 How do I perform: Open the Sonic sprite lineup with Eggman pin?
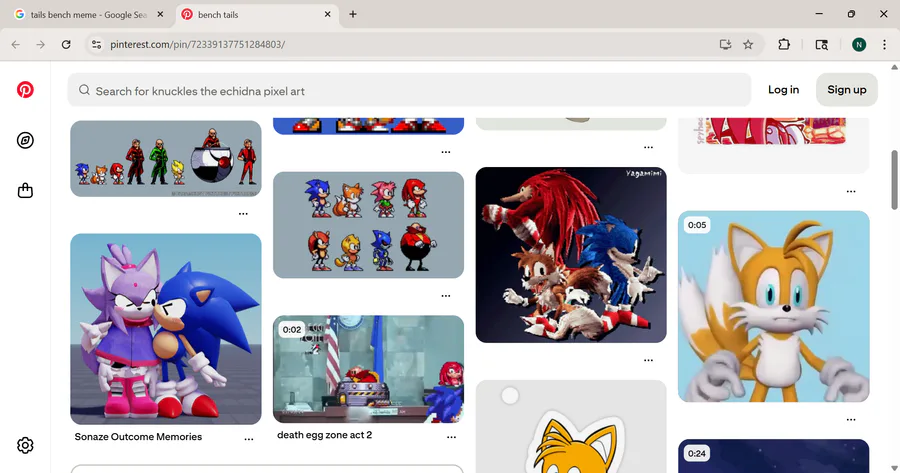tap(166, 158)
